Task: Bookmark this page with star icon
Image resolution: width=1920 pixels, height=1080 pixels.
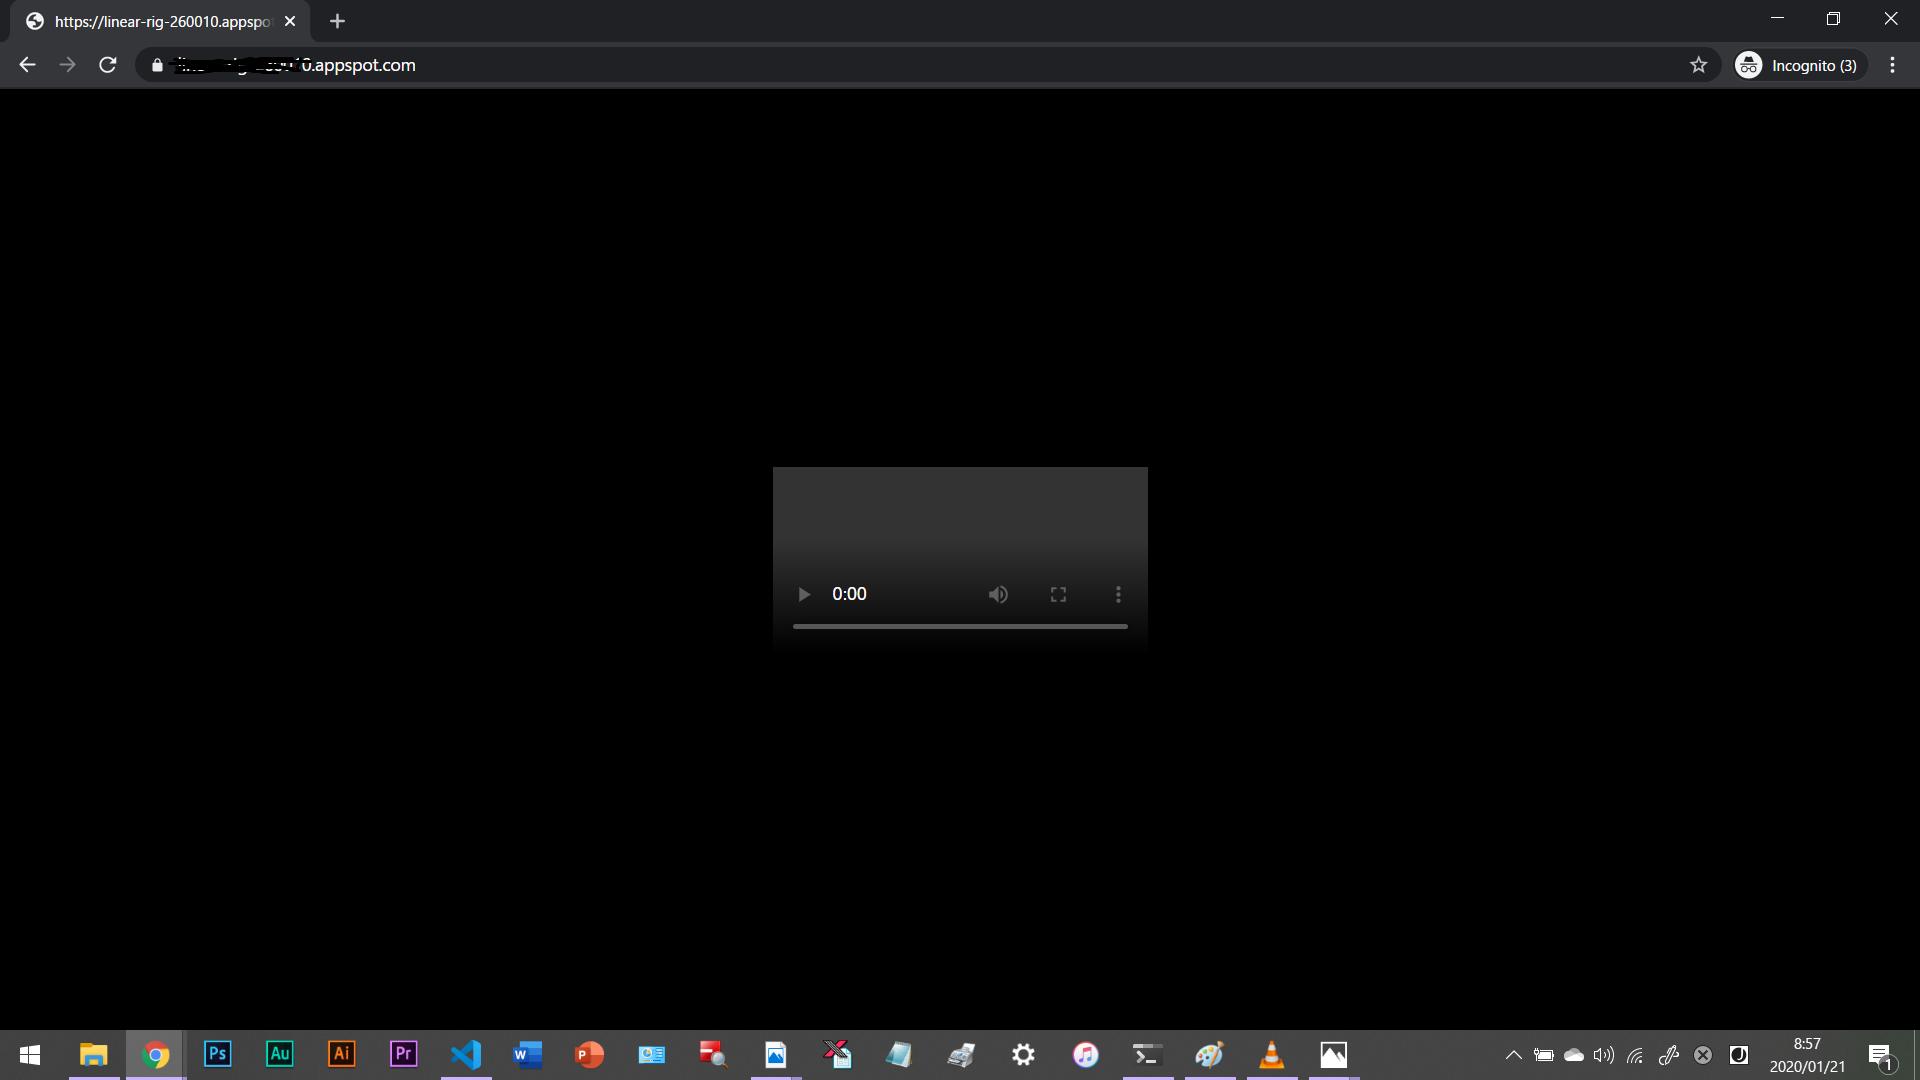Action: pyautogui.click(x=1698, y=65)
